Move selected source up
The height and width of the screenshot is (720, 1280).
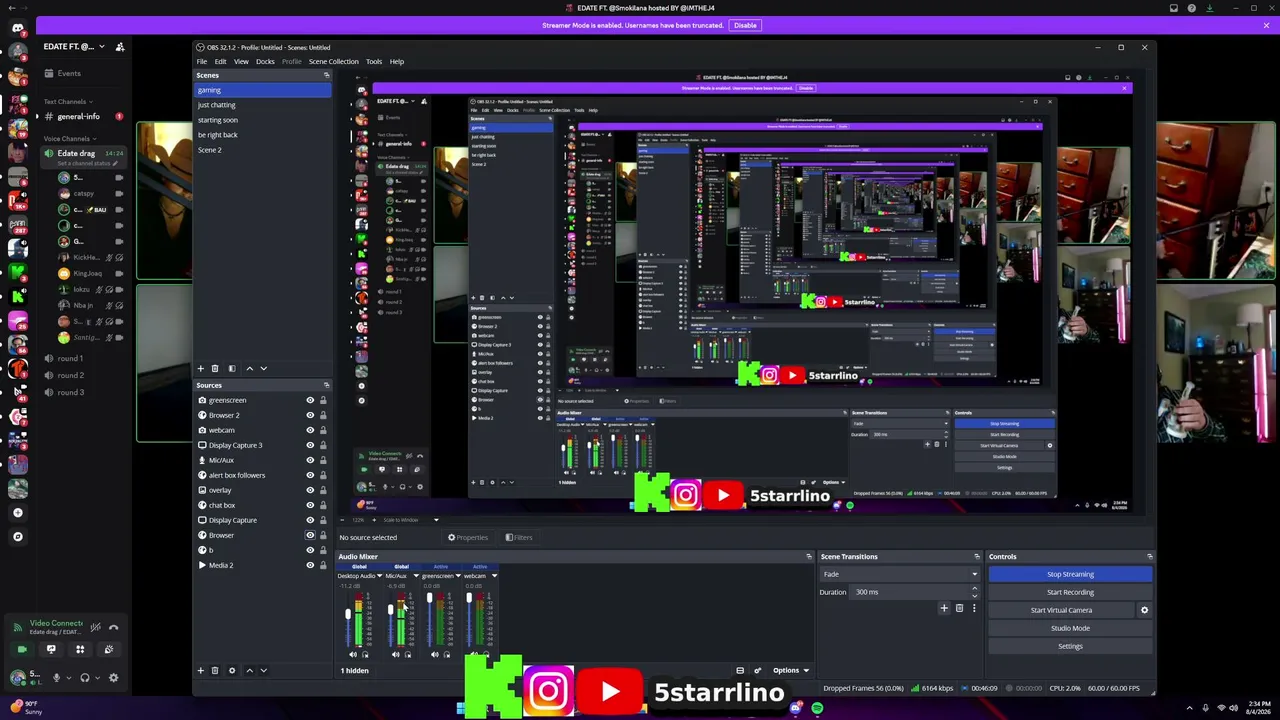click(x=249, y=671)
